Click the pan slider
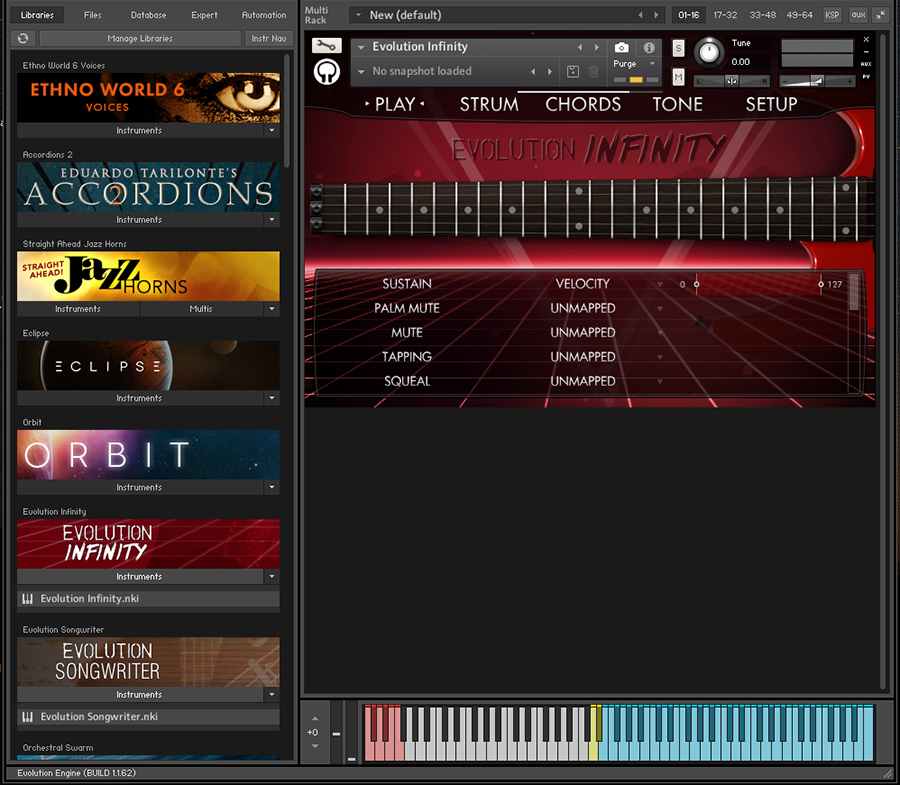Image resolution: width=900 pixels, height=785 pixels. (731, 81)
